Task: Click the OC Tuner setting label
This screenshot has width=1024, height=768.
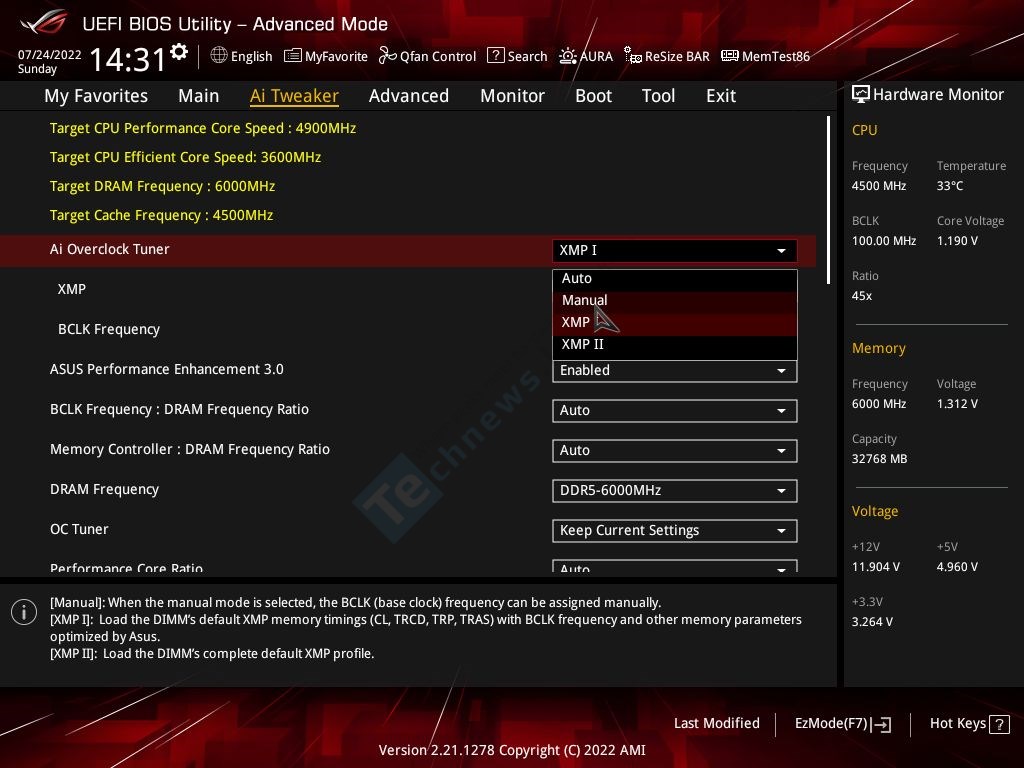Action: click(79, 529)
